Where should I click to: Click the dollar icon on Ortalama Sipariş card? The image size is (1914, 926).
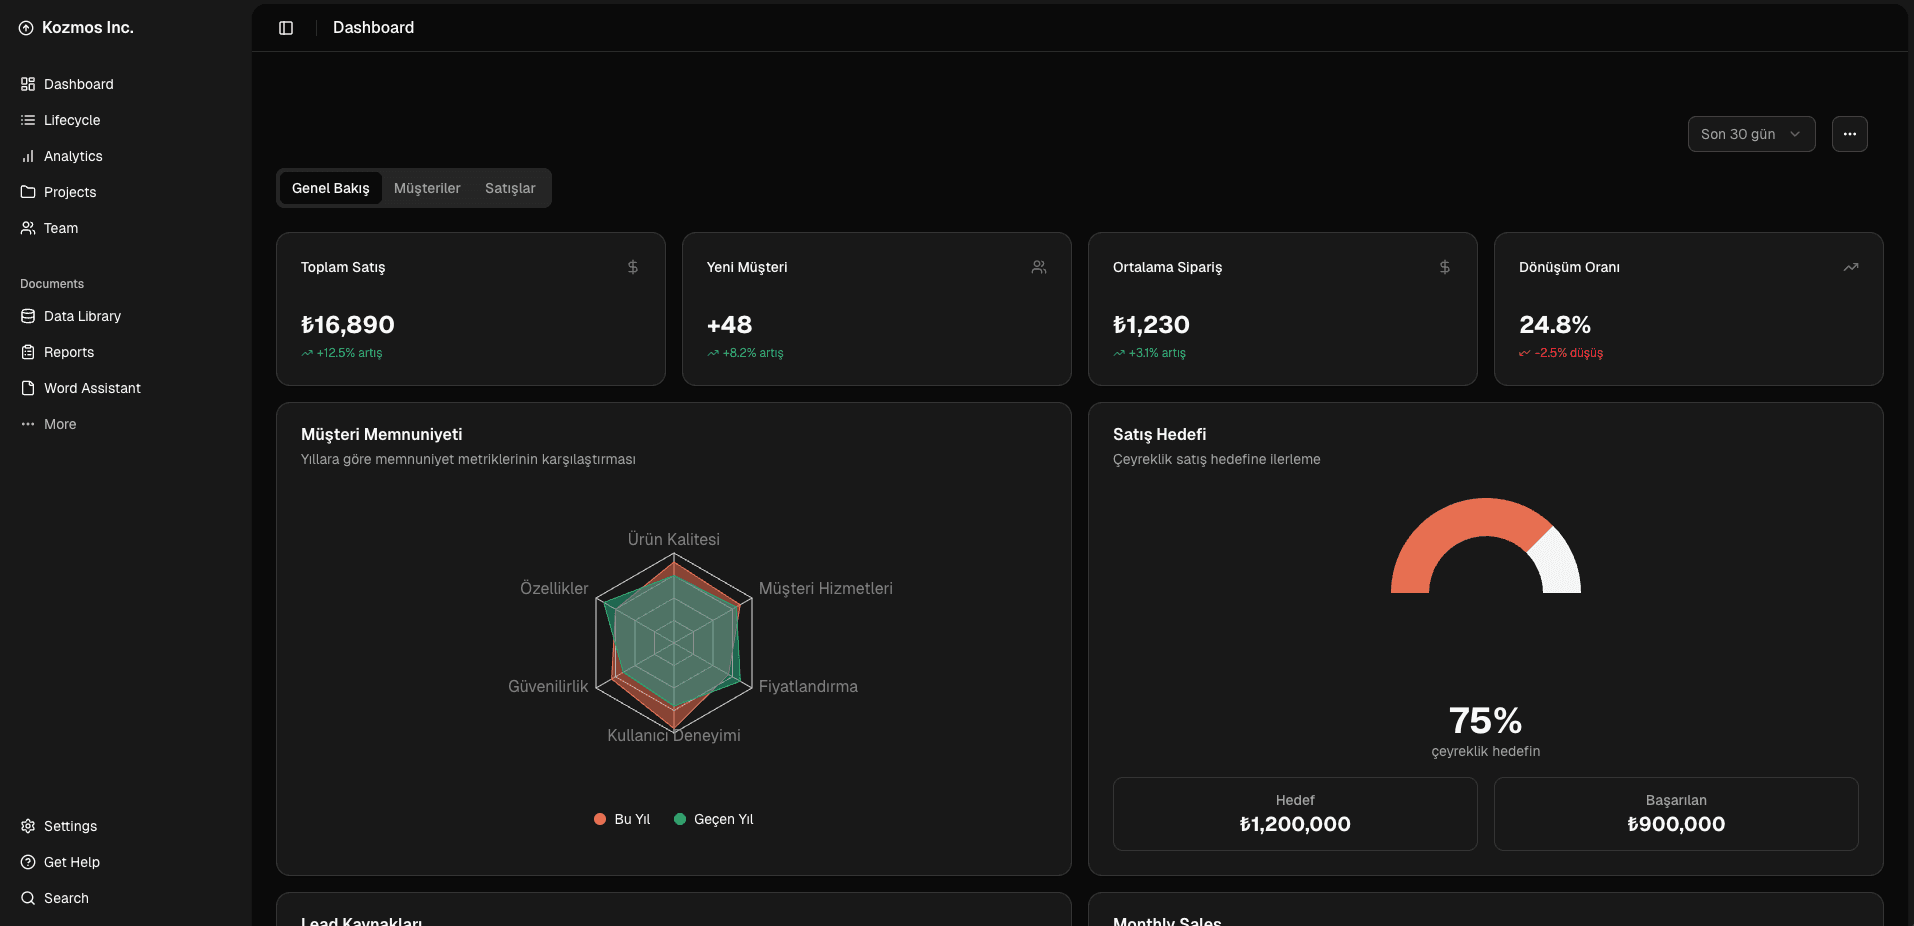tap(1445, 267)
